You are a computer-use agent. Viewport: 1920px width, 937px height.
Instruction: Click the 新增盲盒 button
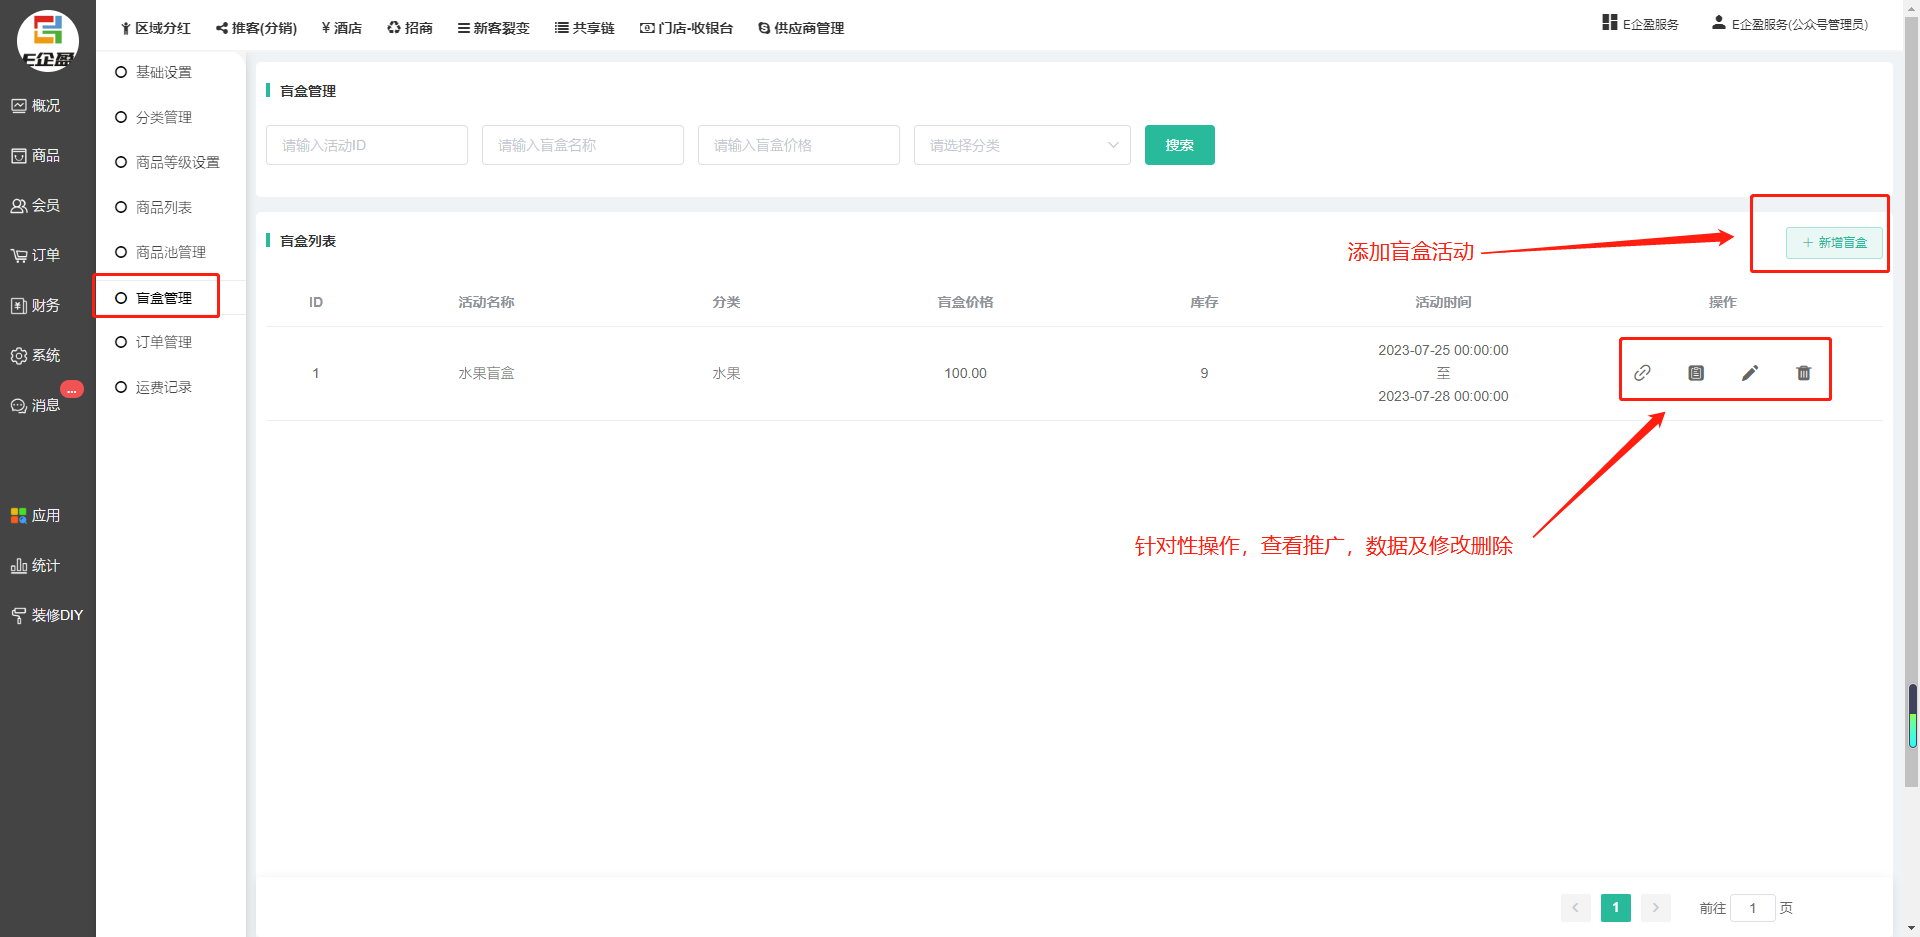pos(1834,243)
